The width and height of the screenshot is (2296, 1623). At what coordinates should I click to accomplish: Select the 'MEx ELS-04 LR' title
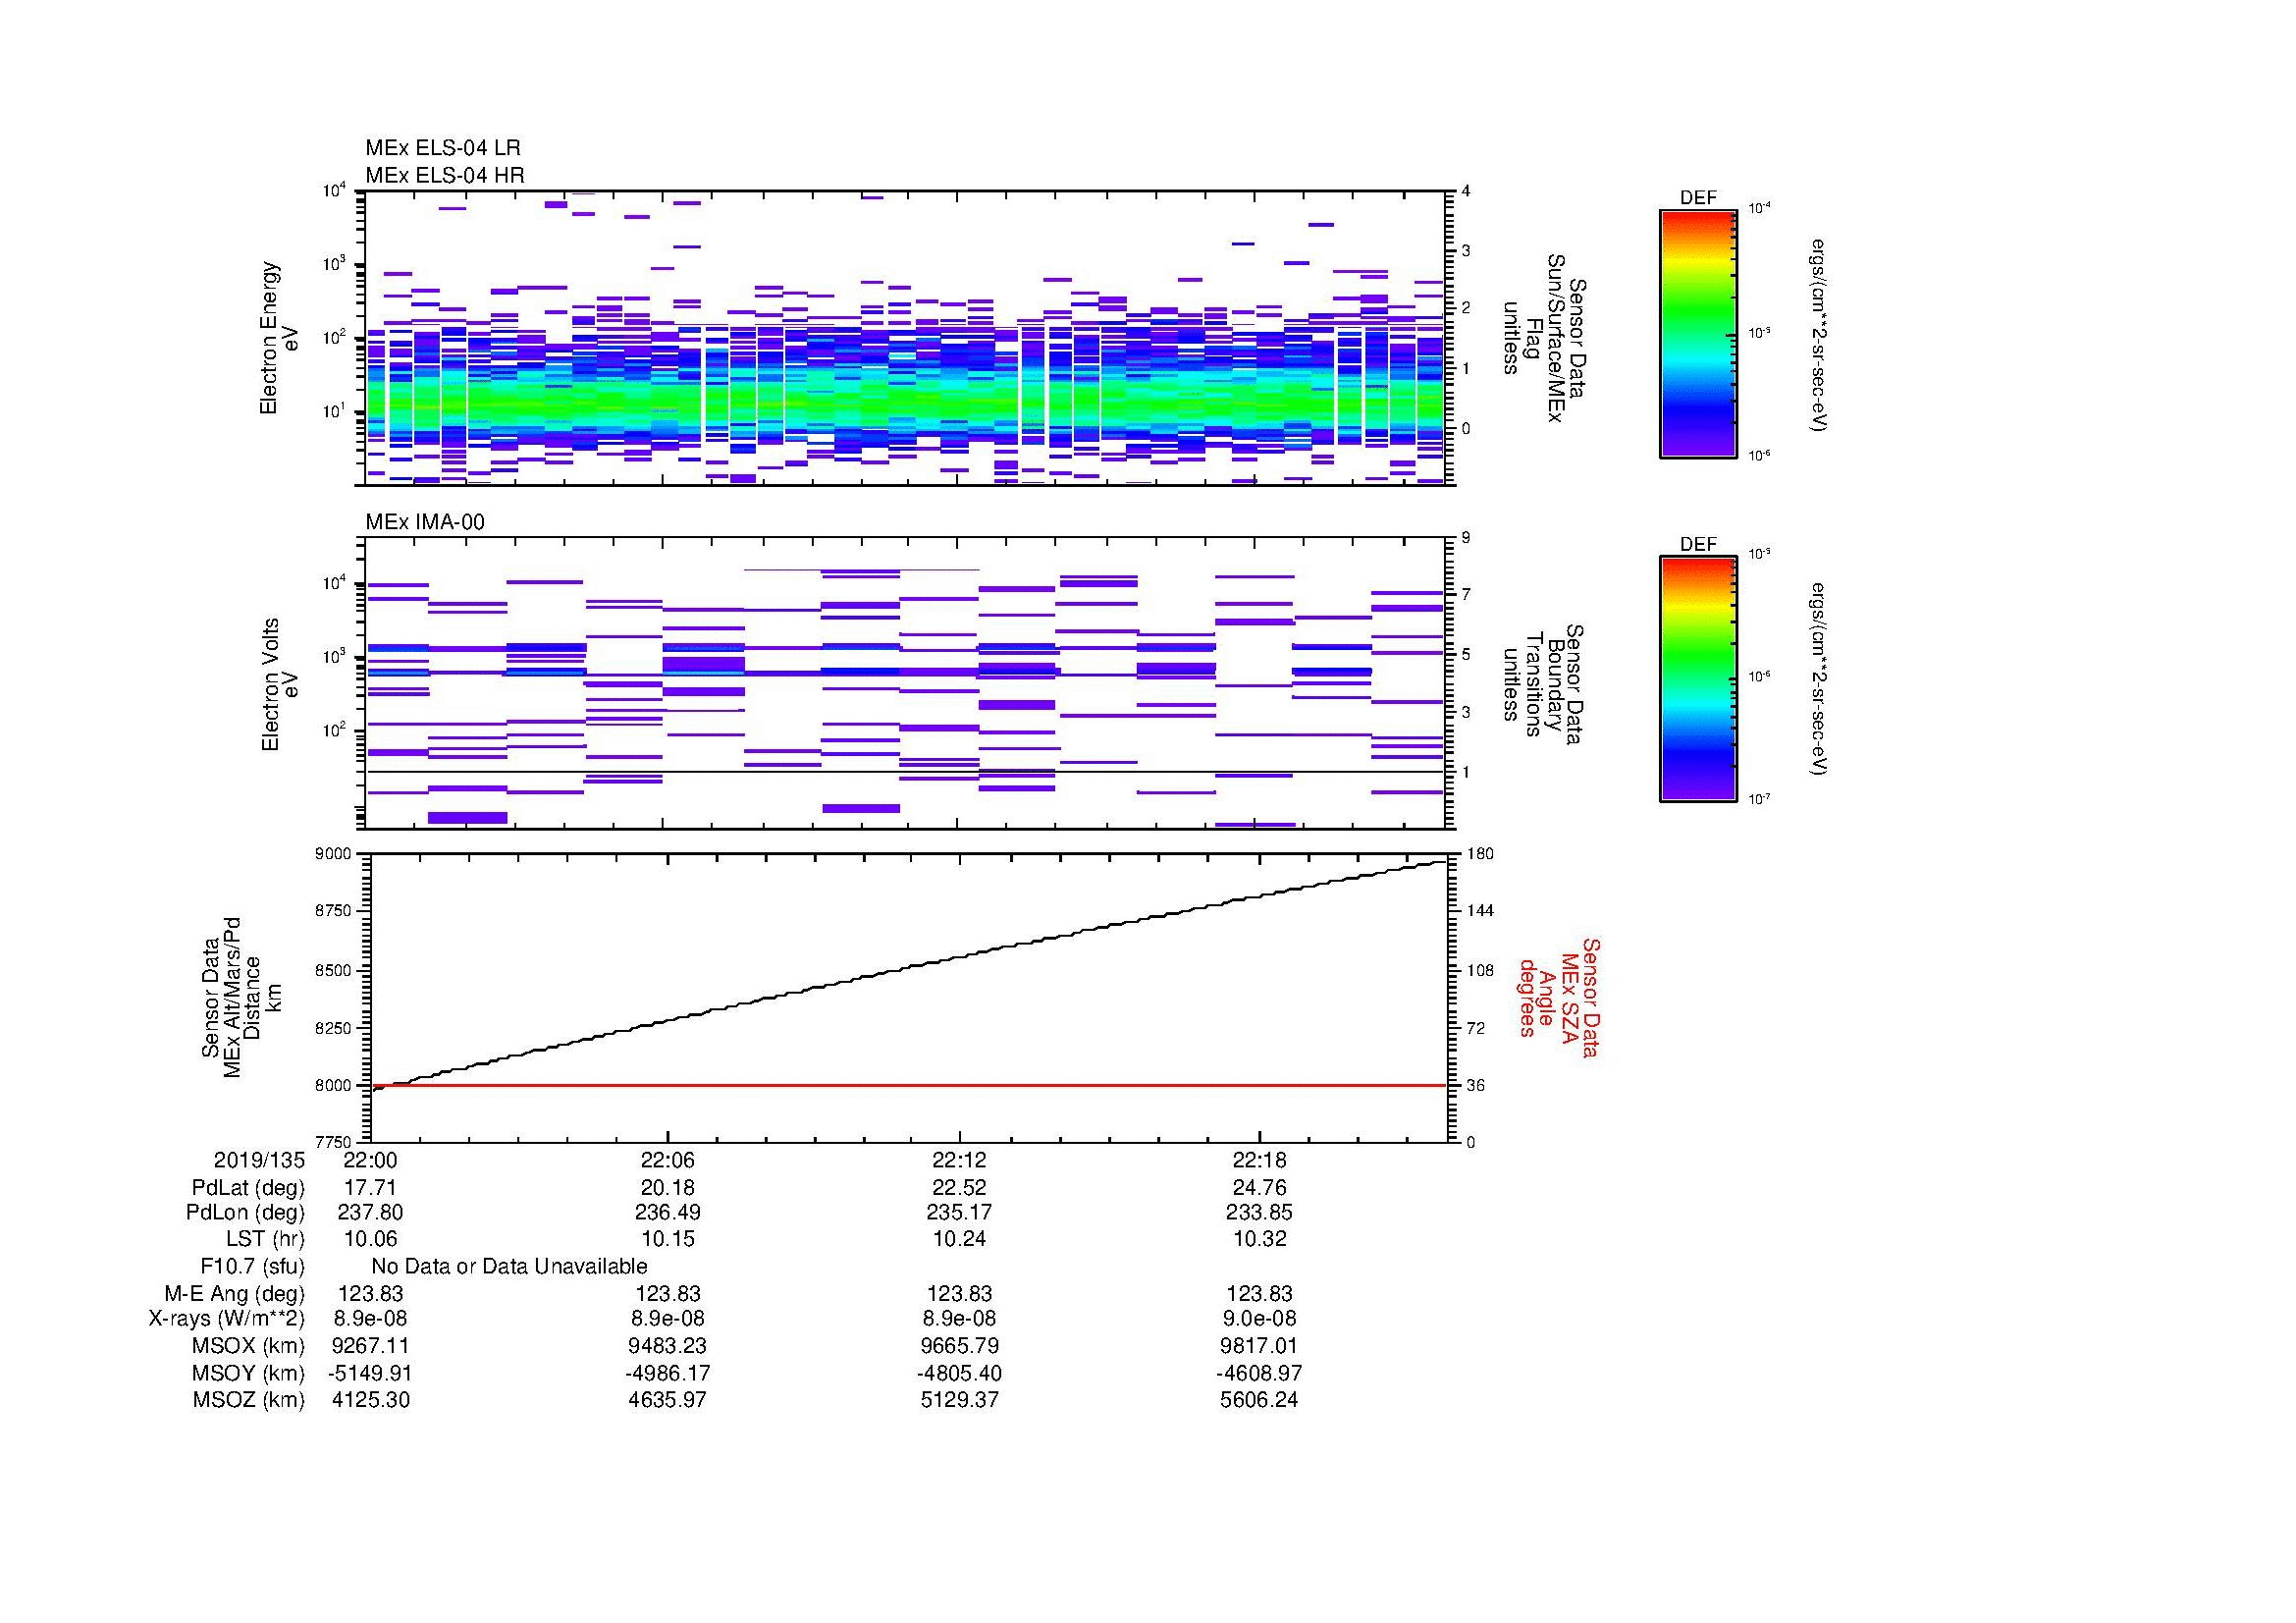point(443,148)
